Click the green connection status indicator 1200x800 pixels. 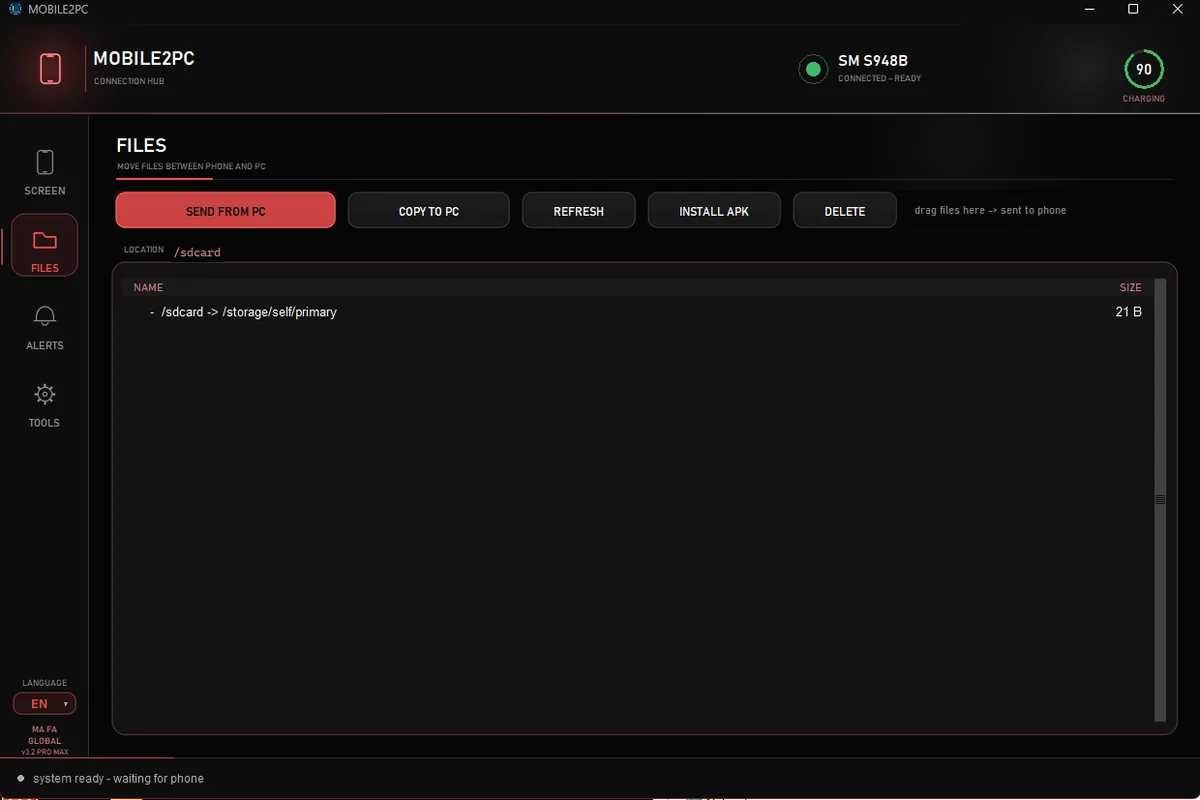tap(813, 69)
